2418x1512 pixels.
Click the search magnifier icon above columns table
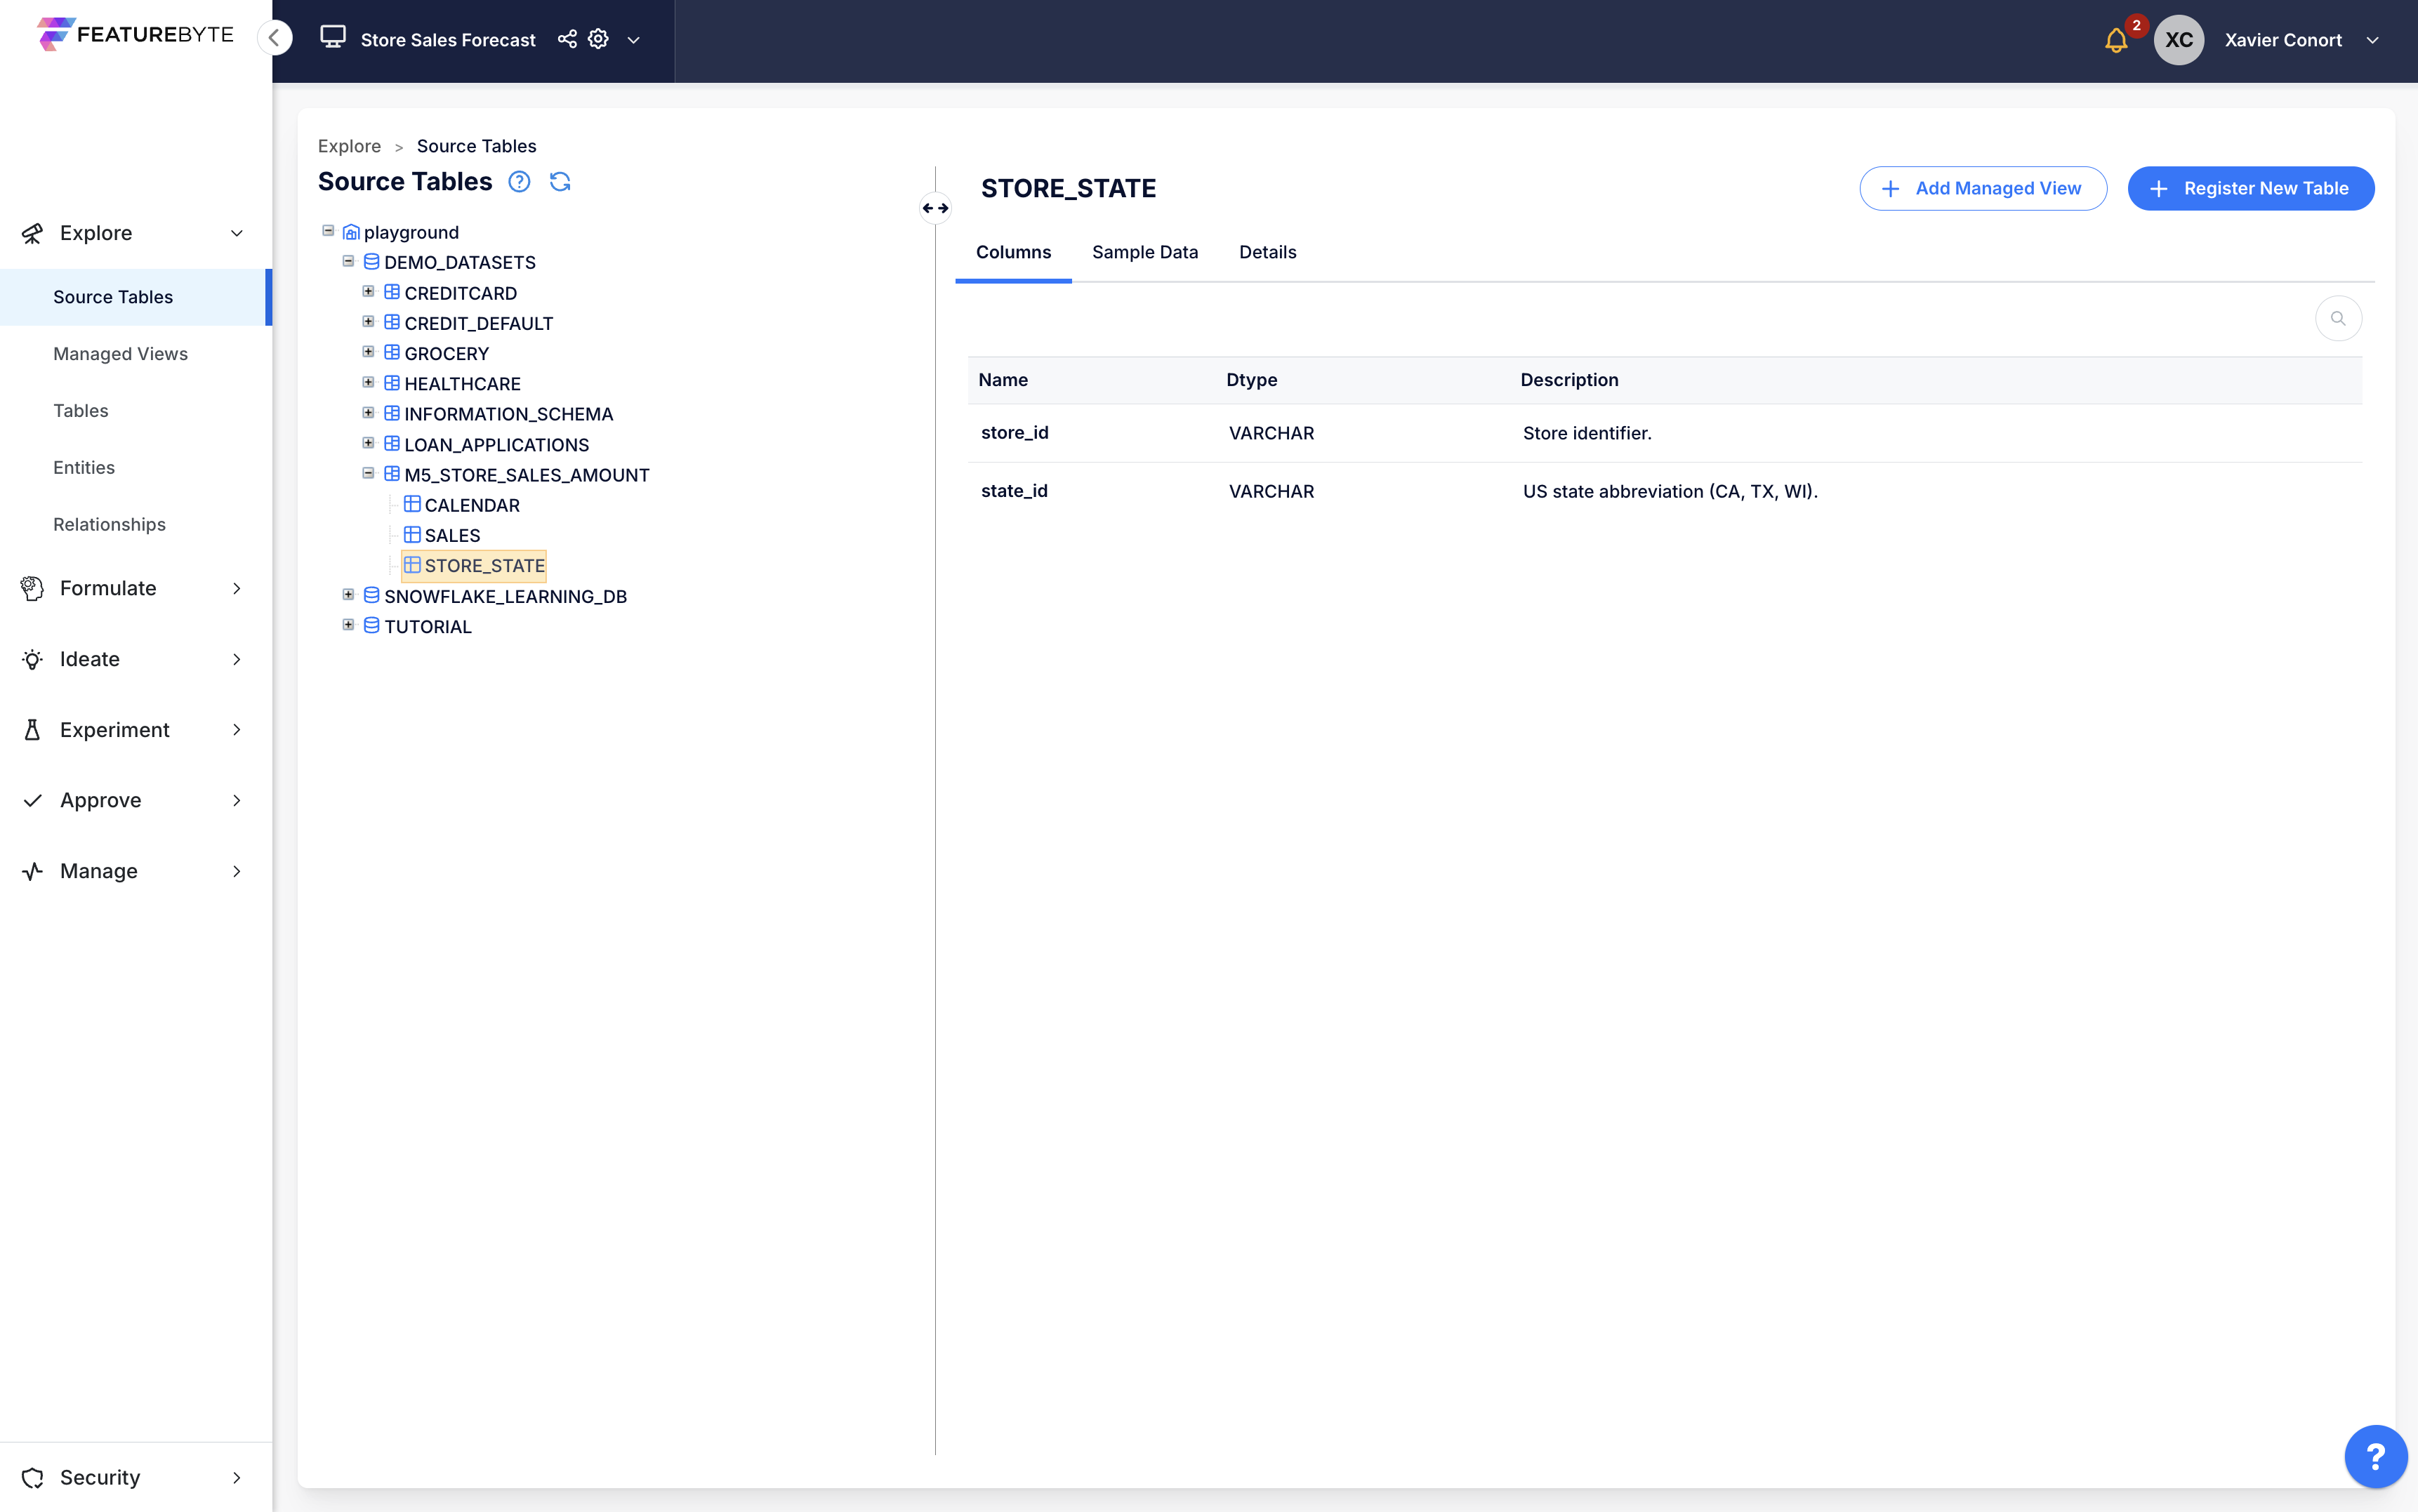coord(2338,319)
